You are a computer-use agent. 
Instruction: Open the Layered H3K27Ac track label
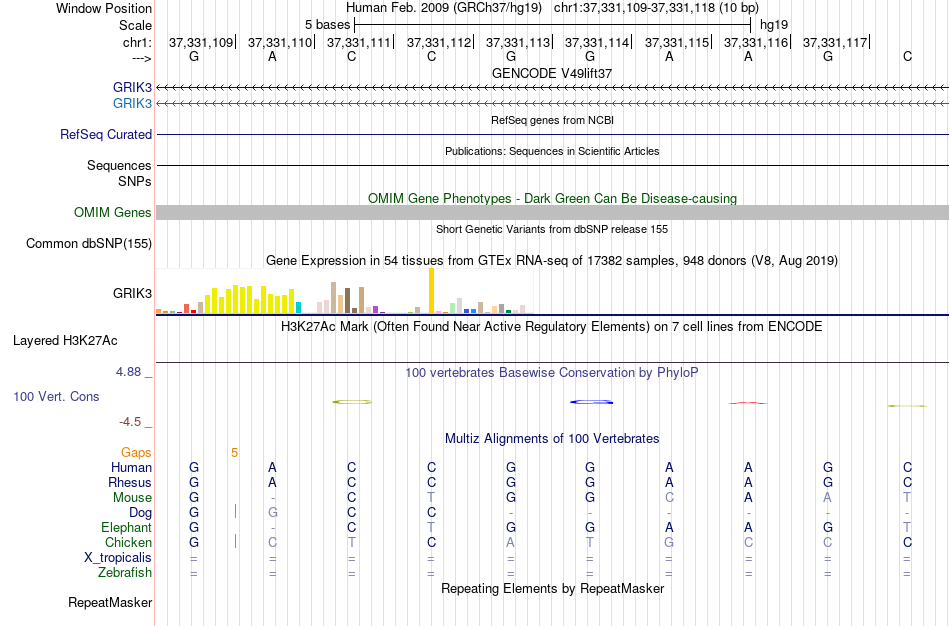(x=65, y=341)
